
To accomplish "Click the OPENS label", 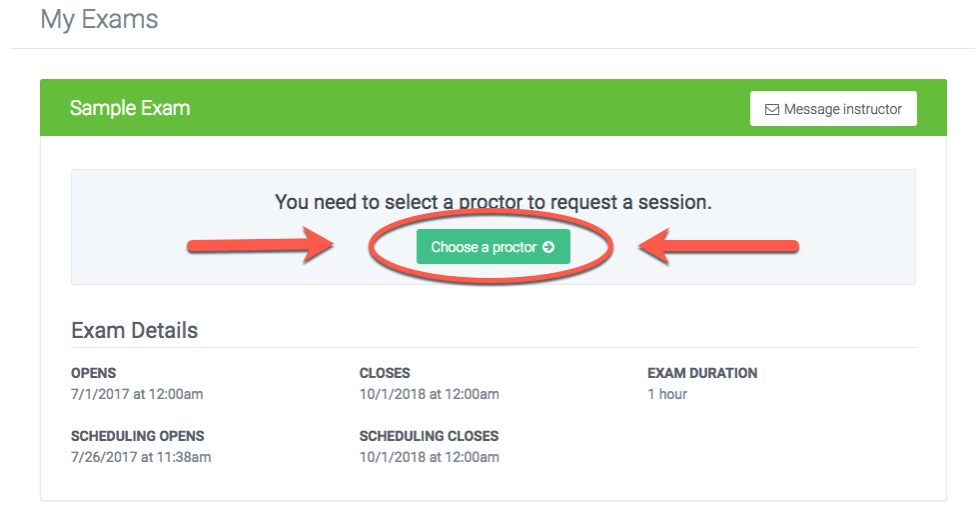I will [x=94, y=373].
